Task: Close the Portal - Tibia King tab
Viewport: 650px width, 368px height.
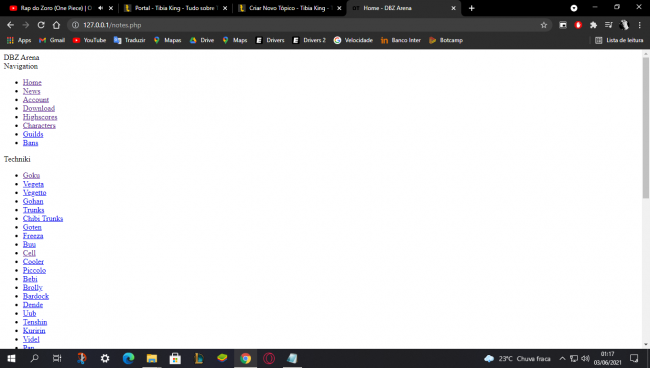Action: [x=225, y=8]
